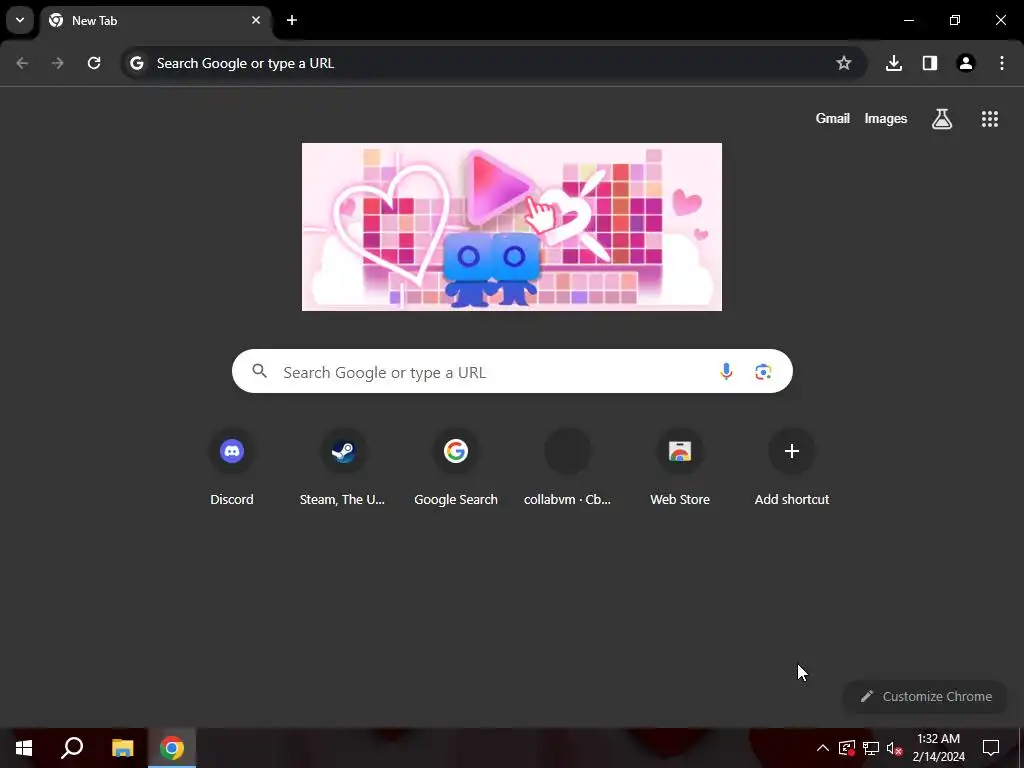Open Images link
This screenshot has width=1024, height=768.
(886, 118)
